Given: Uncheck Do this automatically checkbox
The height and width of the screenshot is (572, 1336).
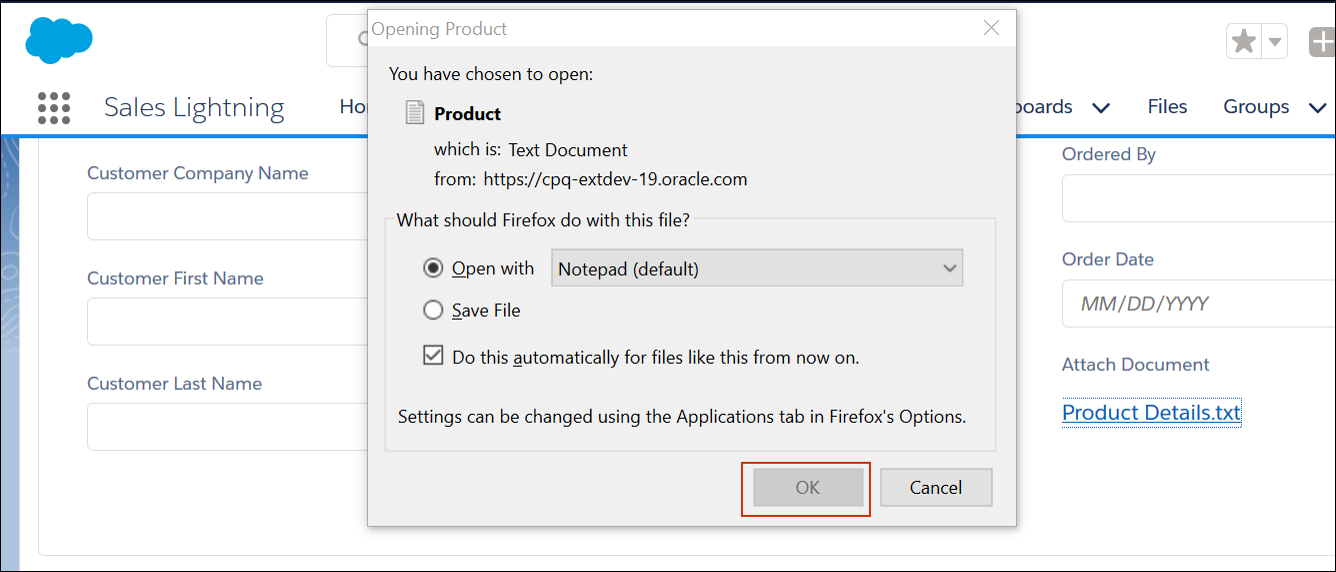Looking at the screenshot, I should point(433,356).
